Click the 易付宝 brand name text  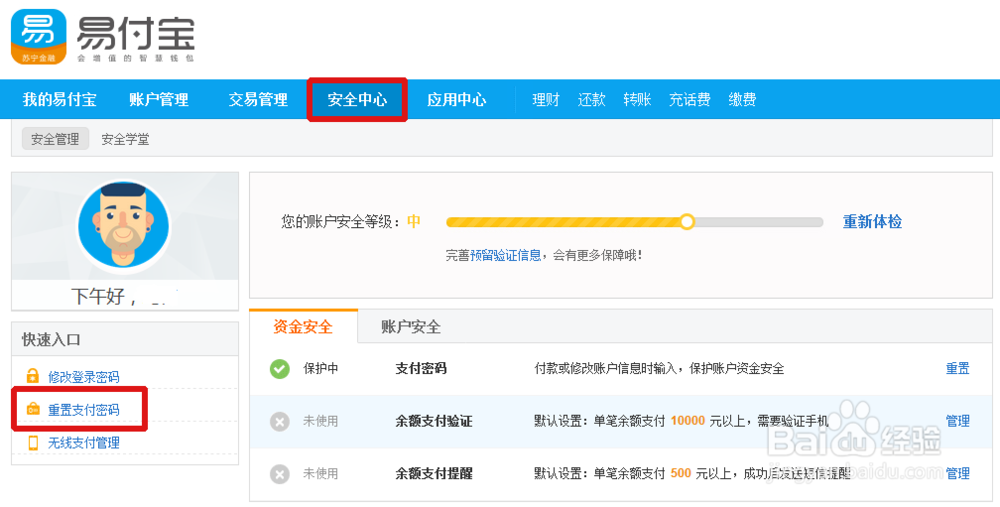pos(136,32)
